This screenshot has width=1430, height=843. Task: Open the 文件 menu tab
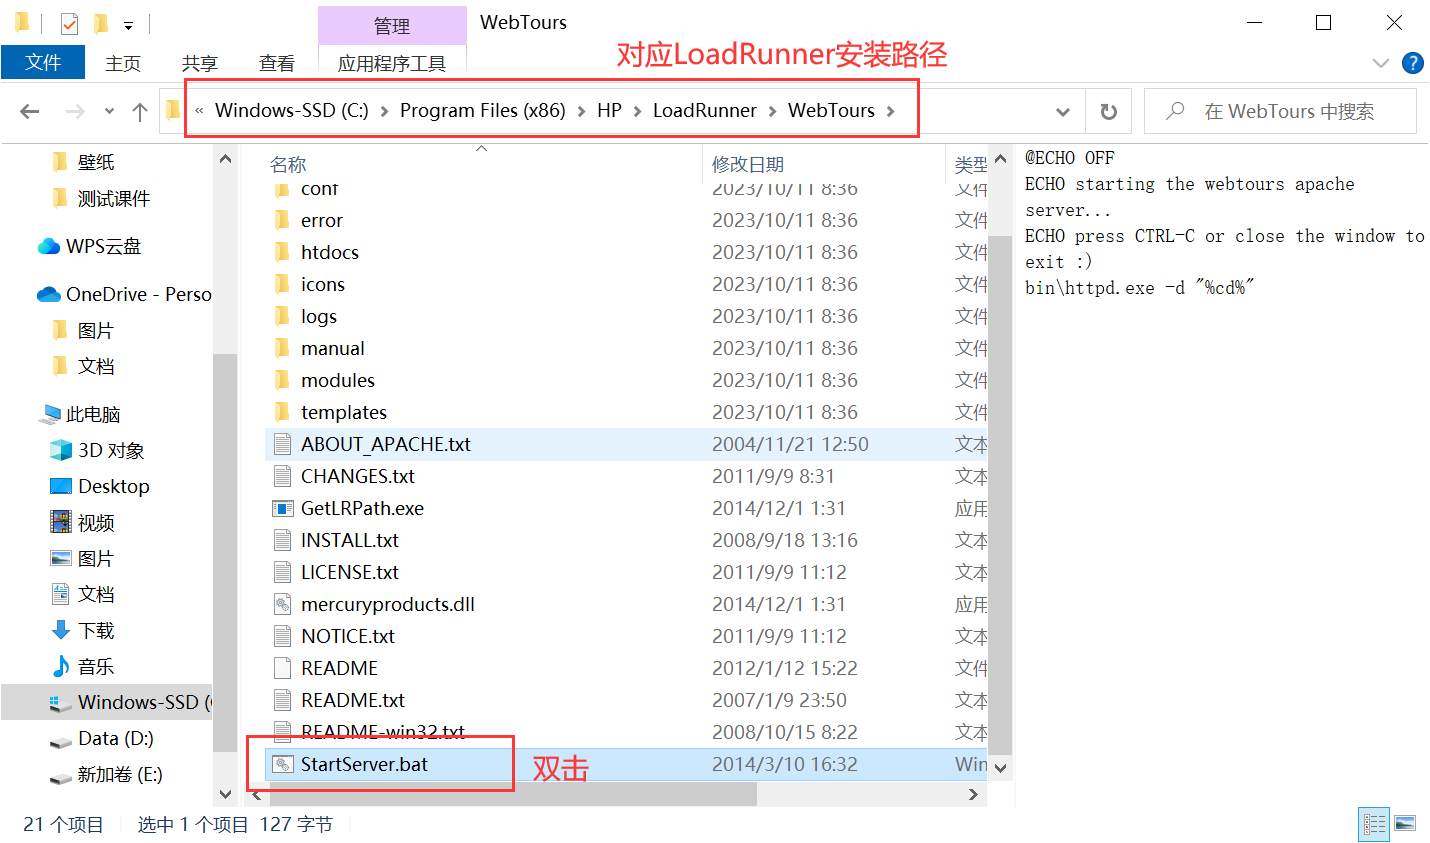[x=43, y=62]
